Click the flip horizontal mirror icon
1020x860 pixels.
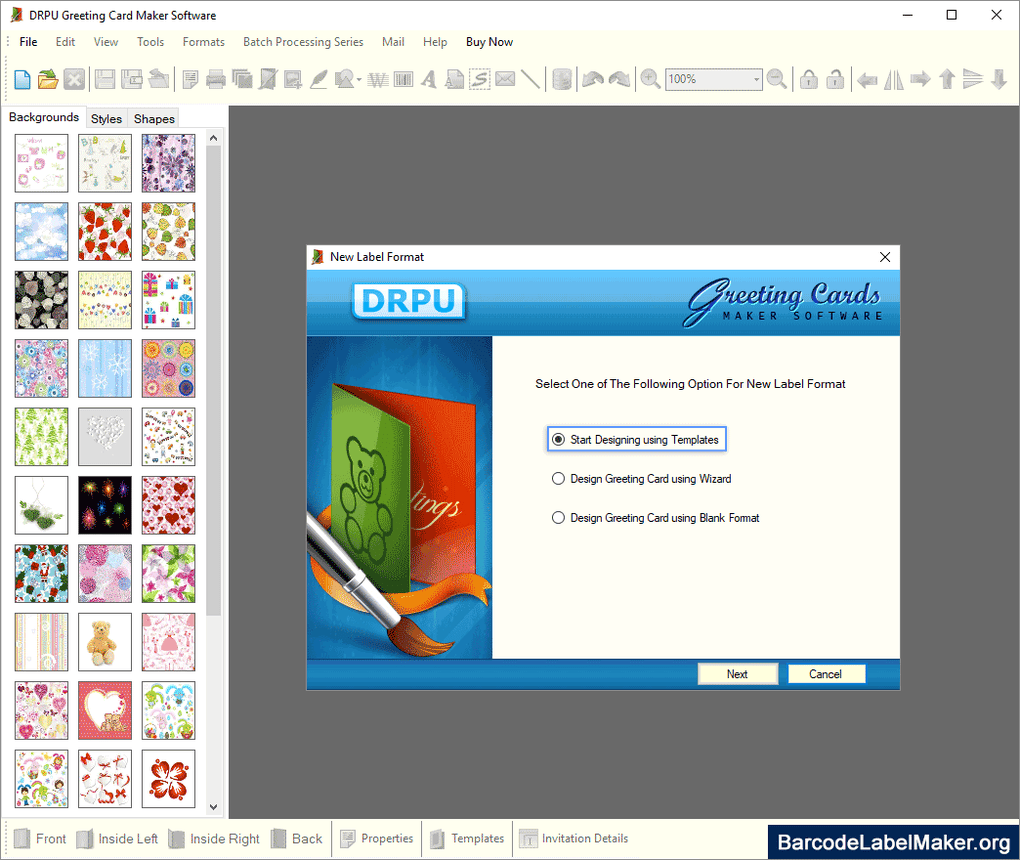tap(893, 80)
